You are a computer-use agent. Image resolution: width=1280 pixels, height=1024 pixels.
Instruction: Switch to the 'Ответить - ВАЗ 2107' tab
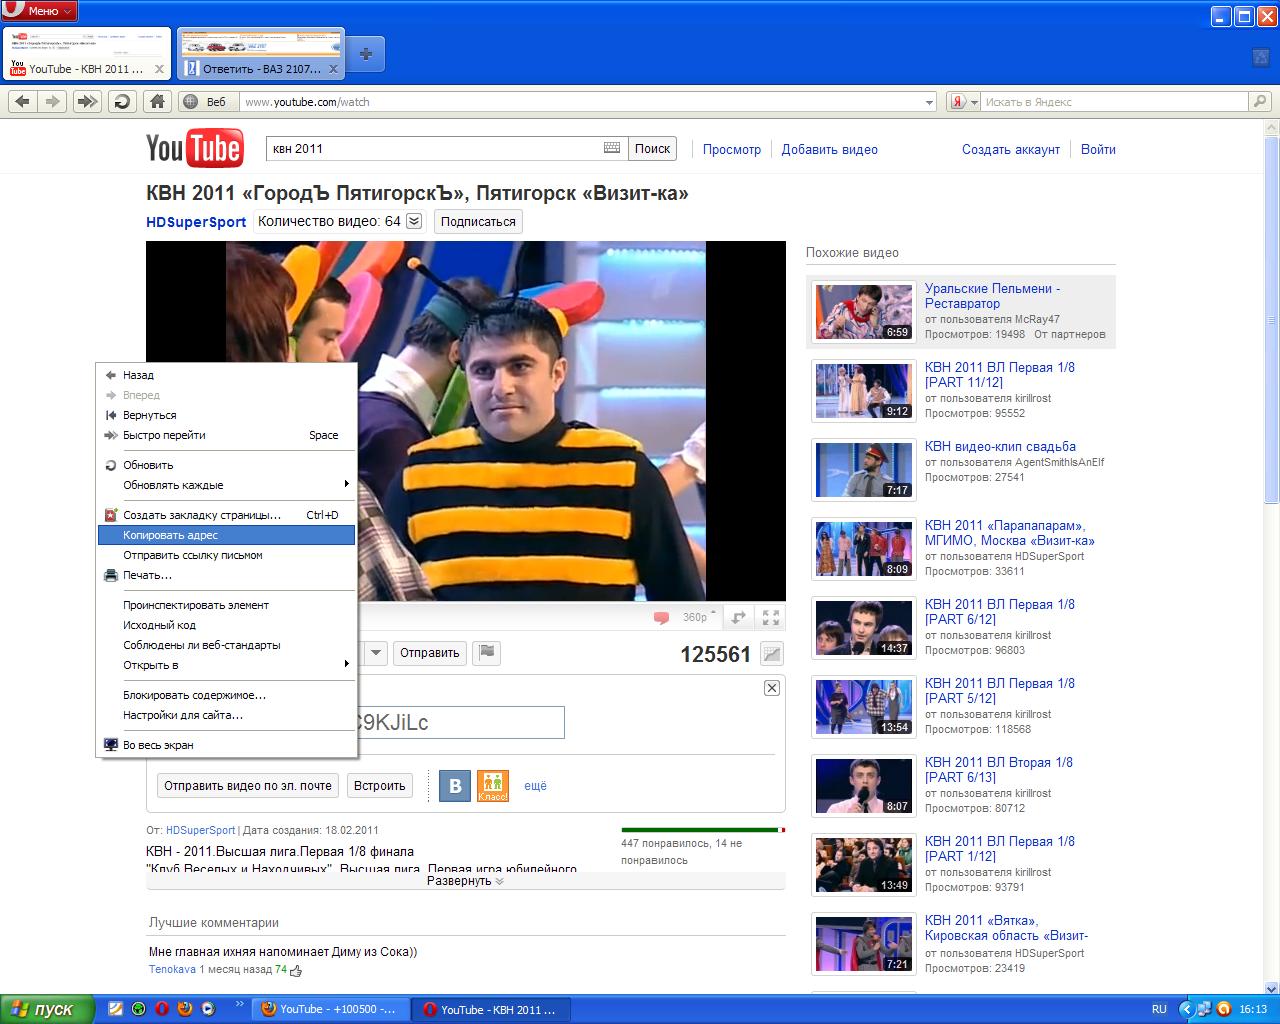tap(261, 69)
